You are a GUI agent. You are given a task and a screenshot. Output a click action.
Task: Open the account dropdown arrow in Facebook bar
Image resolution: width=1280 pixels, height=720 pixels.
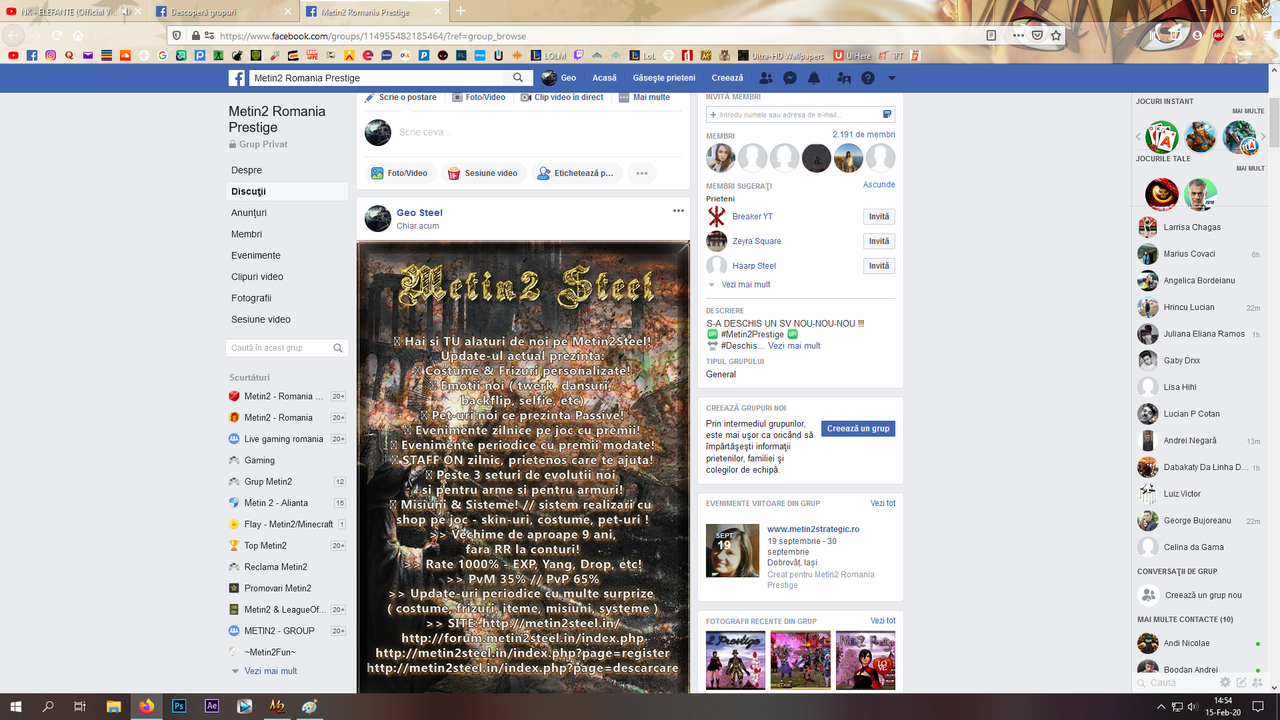pos(892,78)
